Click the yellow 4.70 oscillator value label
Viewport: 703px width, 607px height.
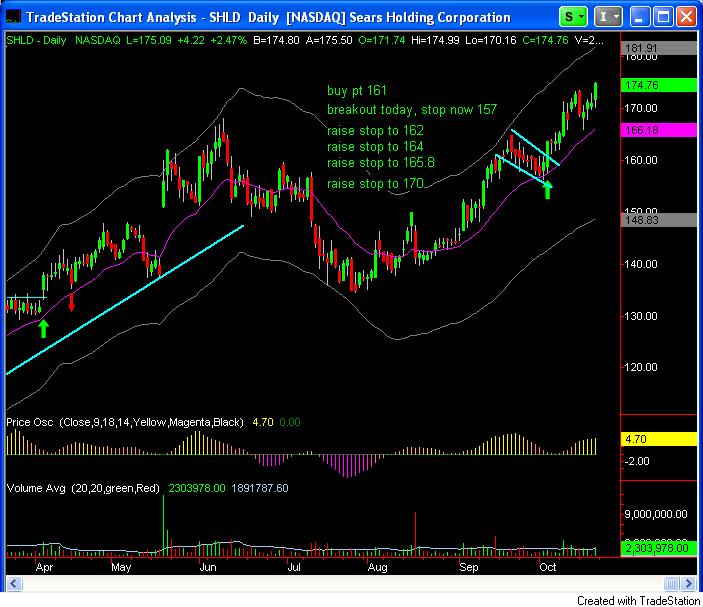pyautogui.click(x=659, y=439)
